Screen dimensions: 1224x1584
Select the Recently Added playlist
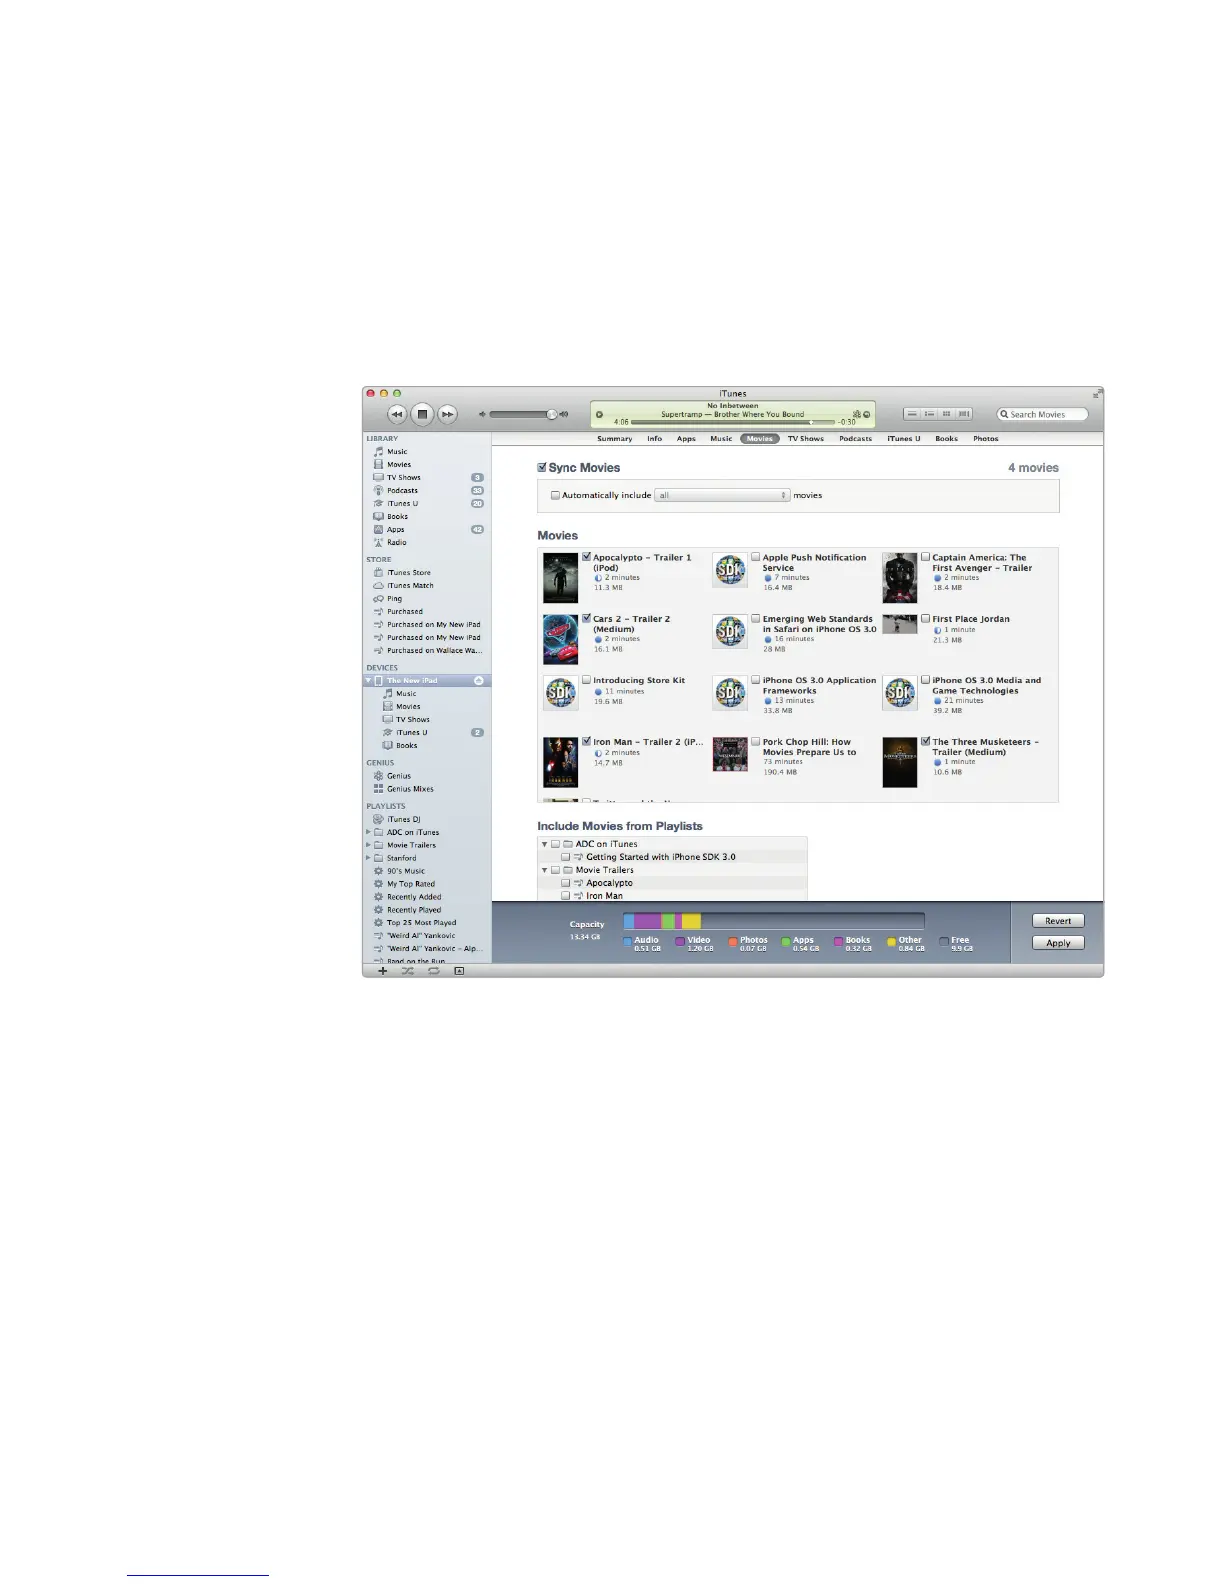414,898
